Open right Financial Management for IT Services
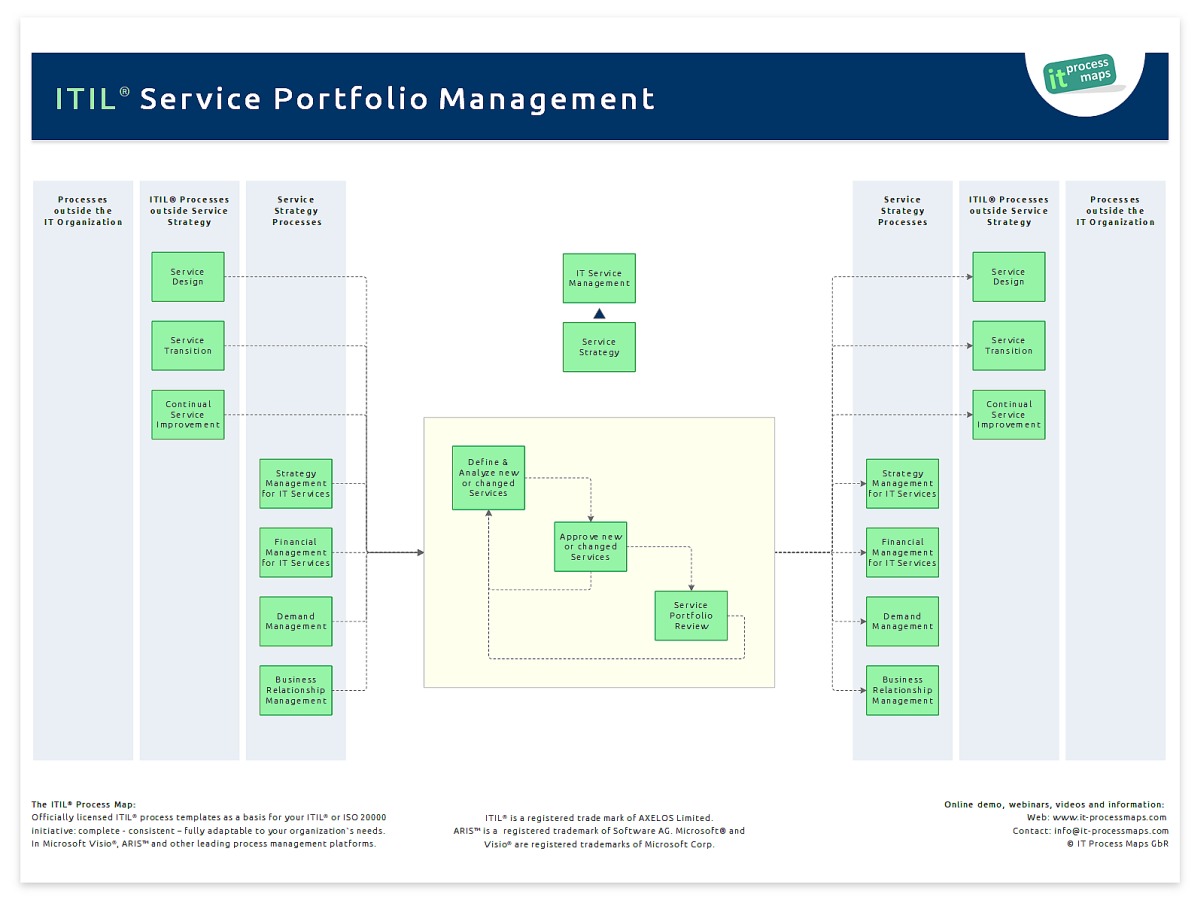1200x900 pixels. click(x=903, y=553)
